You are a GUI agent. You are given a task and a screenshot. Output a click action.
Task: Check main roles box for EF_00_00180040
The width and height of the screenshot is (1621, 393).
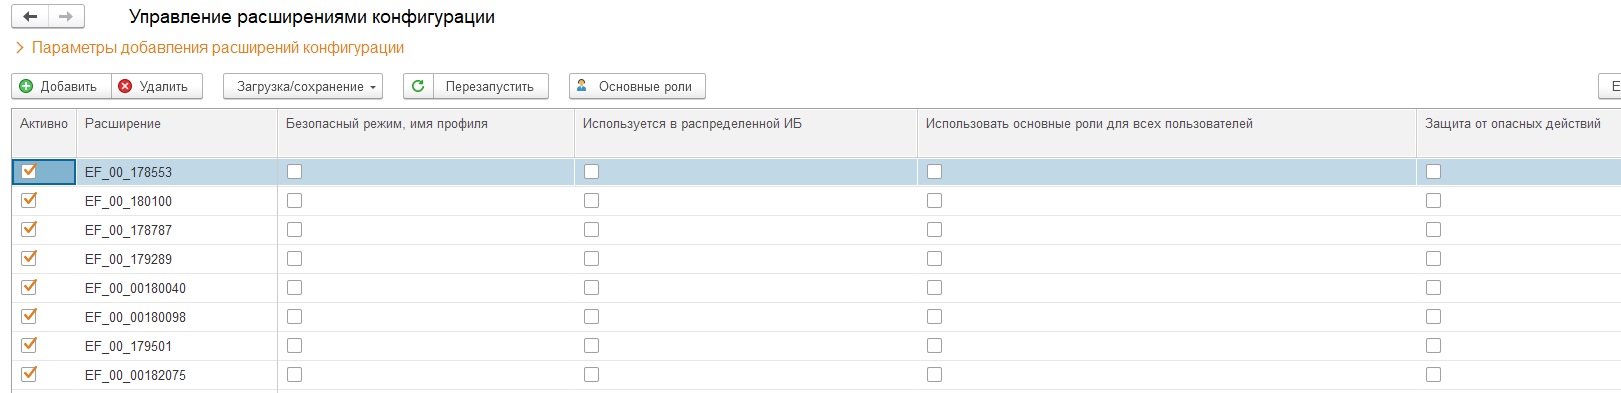(934, 287)
